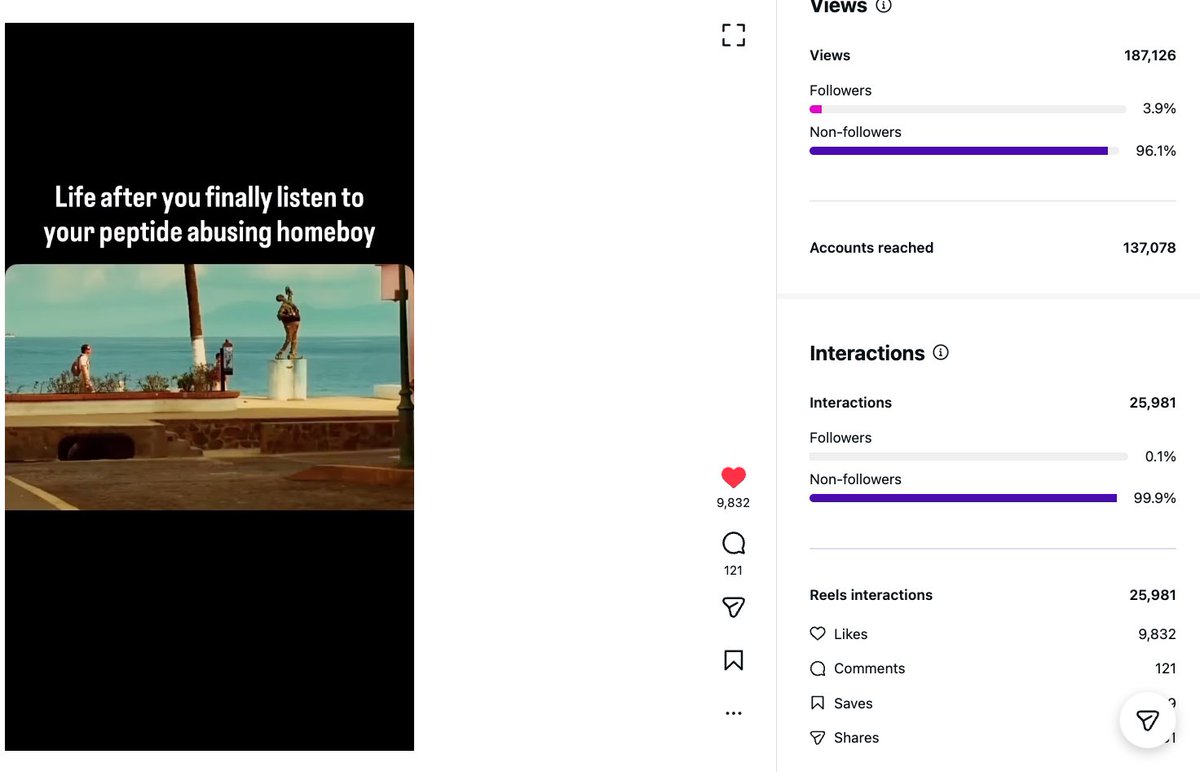Click the Shares label text

(x=856, y=738)
